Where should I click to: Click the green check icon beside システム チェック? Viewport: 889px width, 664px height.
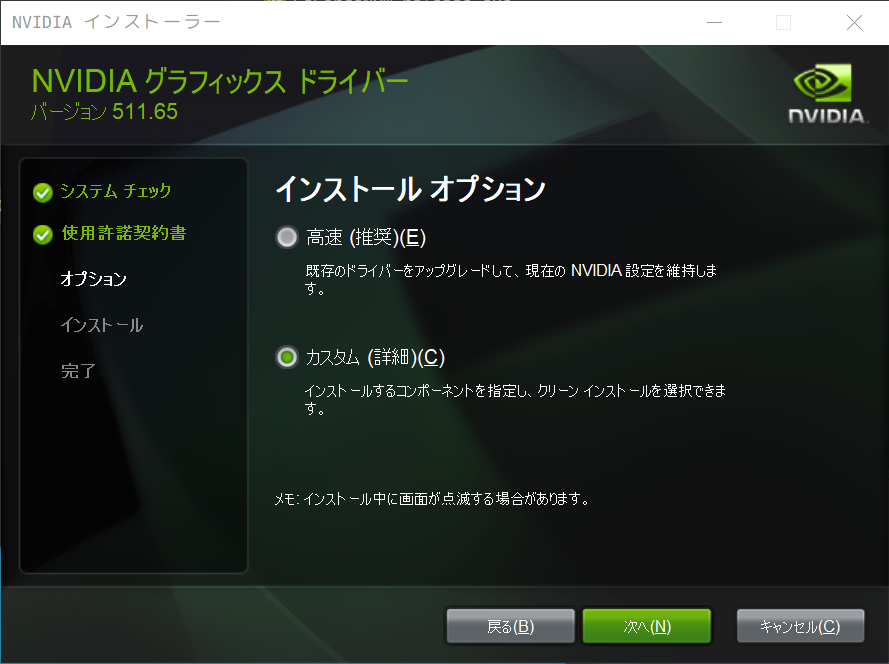43,193
